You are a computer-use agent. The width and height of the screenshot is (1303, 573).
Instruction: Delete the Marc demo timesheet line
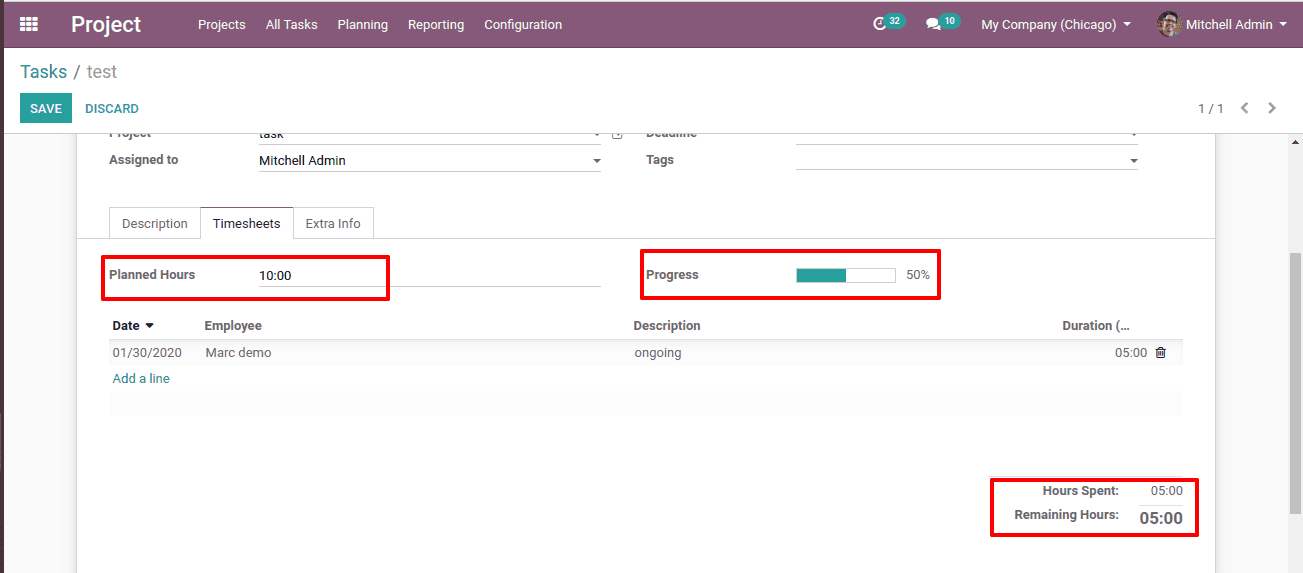[1160, 353]
